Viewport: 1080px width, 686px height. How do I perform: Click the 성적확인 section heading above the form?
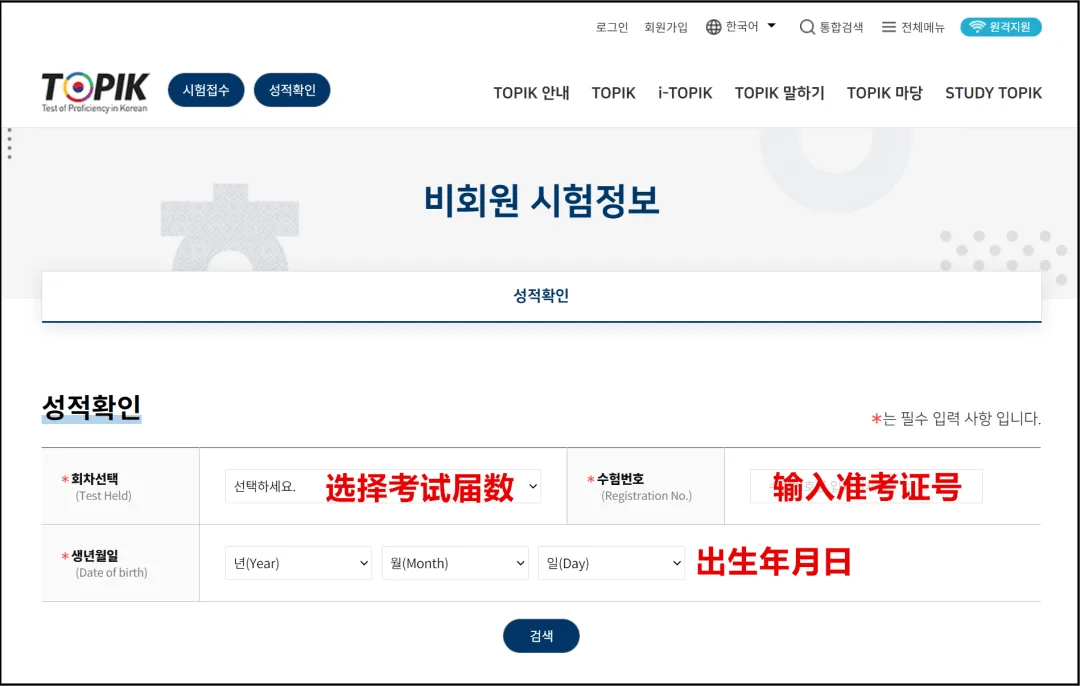point(92,407)
